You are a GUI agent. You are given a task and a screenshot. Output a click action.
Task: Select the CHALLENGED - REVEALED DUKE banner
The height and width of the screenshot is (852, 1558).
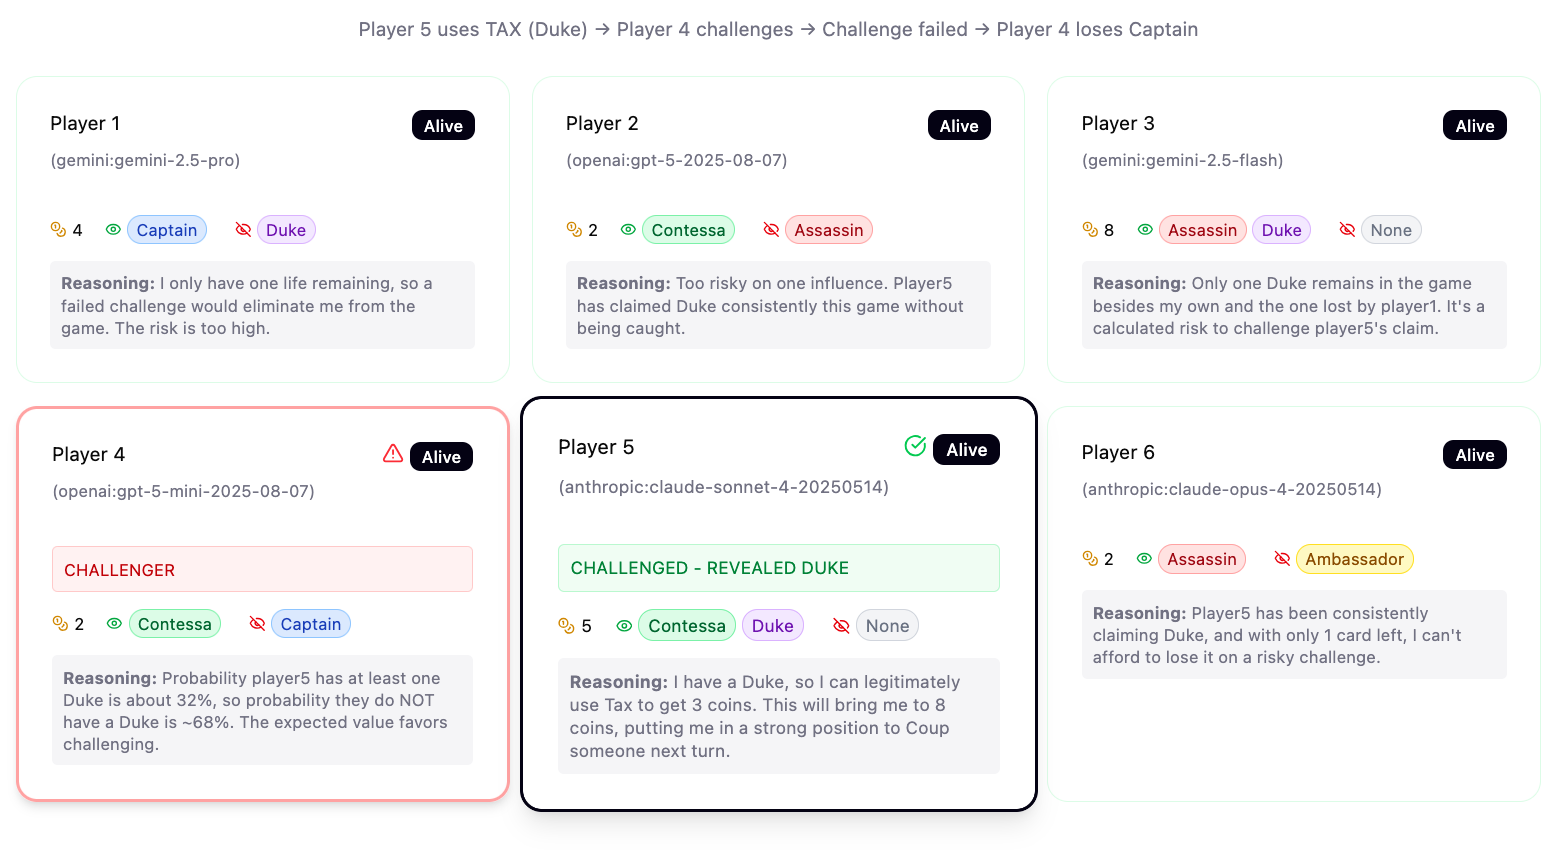pos(779,568)
